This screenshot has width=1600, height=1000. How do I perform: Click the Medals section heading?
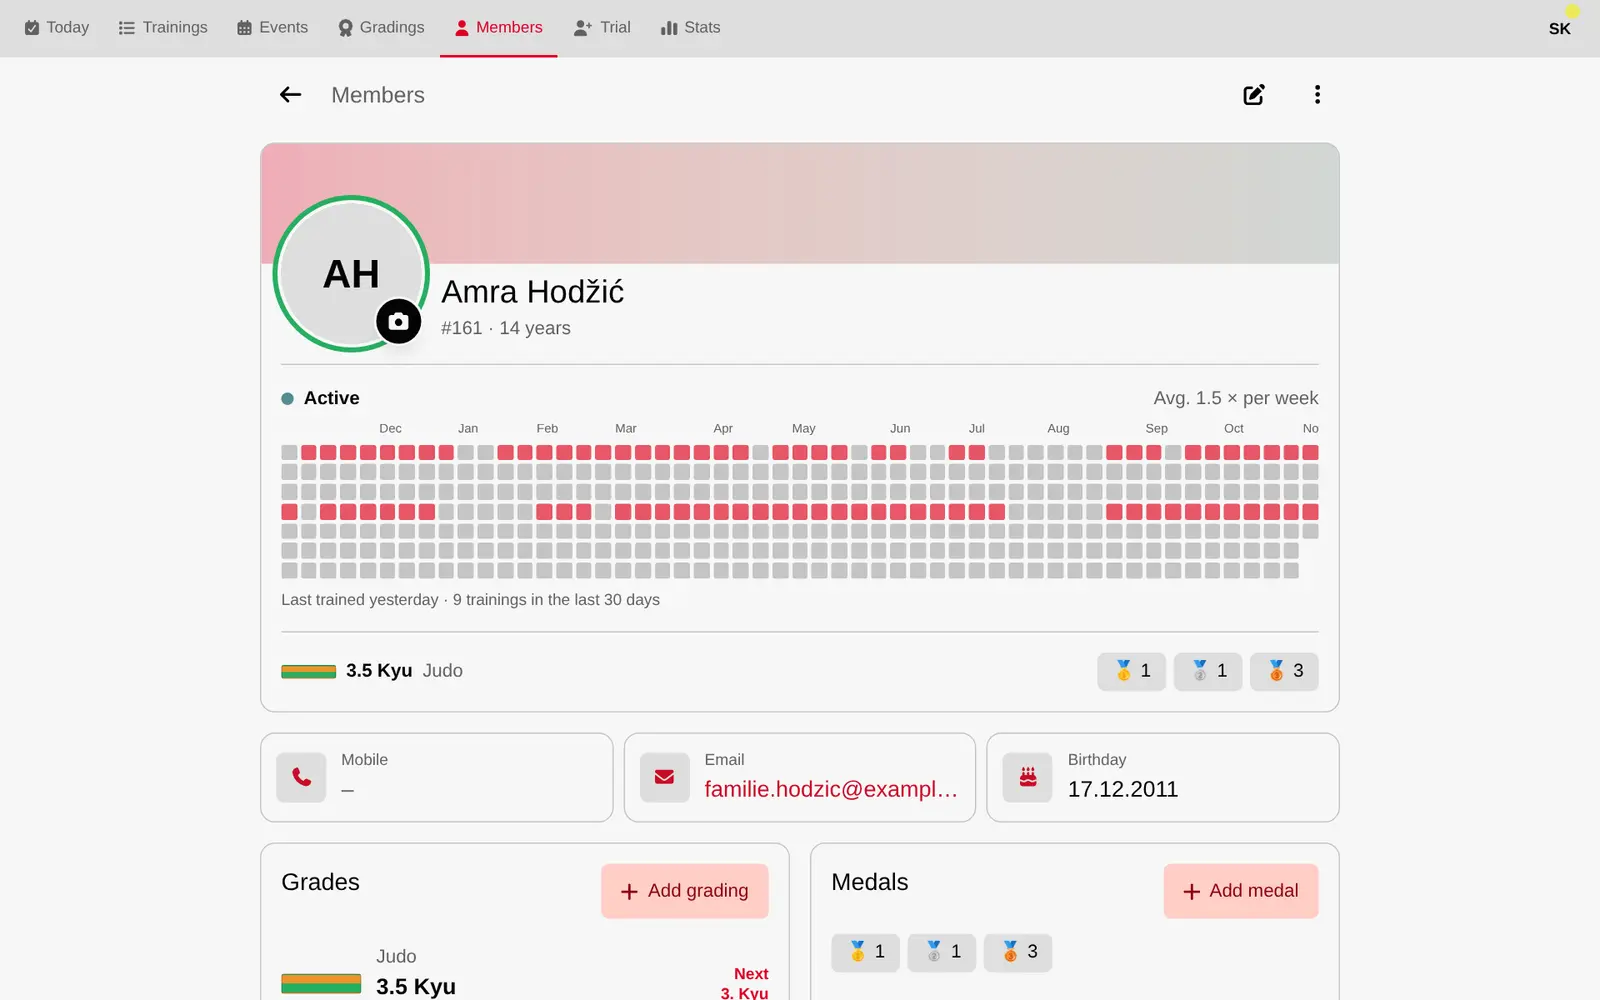pos(870,882)
